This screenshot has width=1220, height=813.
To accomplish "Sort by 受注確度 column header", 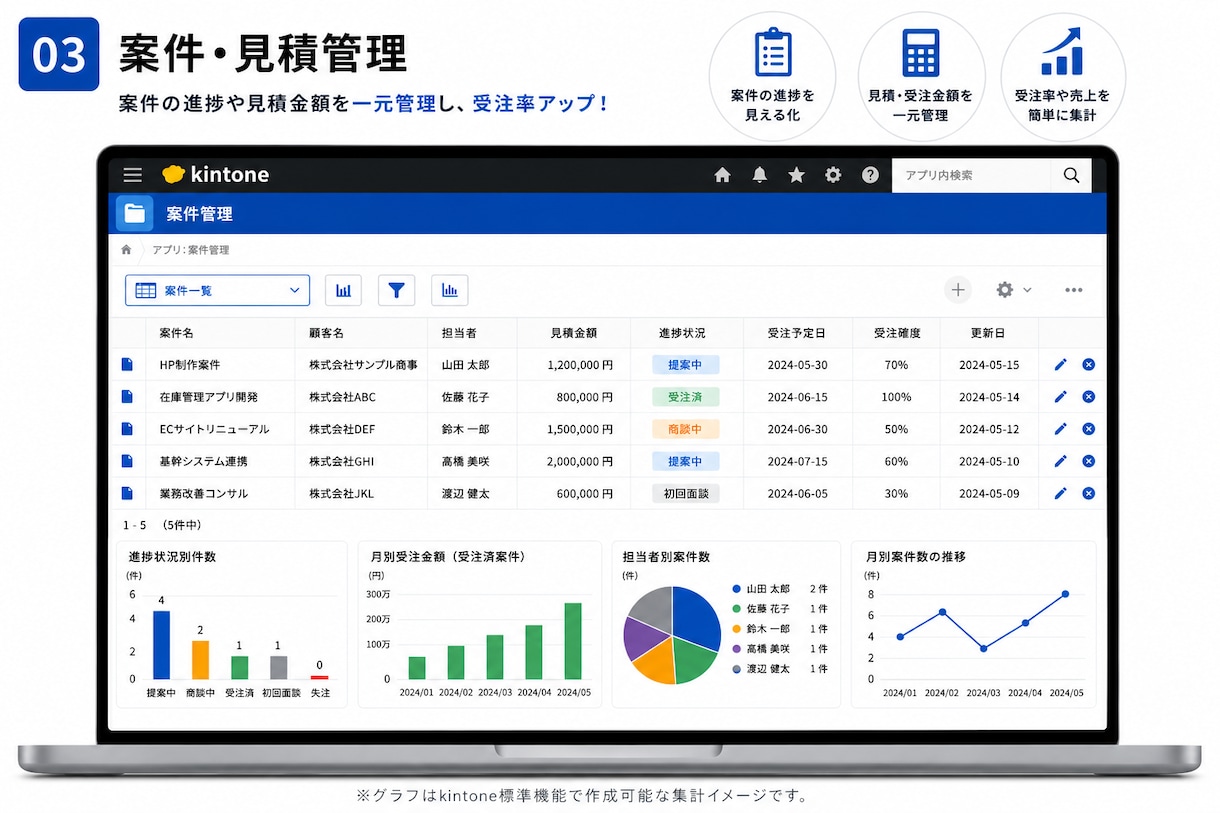I will pyautogui.click(x=897, y=333).
